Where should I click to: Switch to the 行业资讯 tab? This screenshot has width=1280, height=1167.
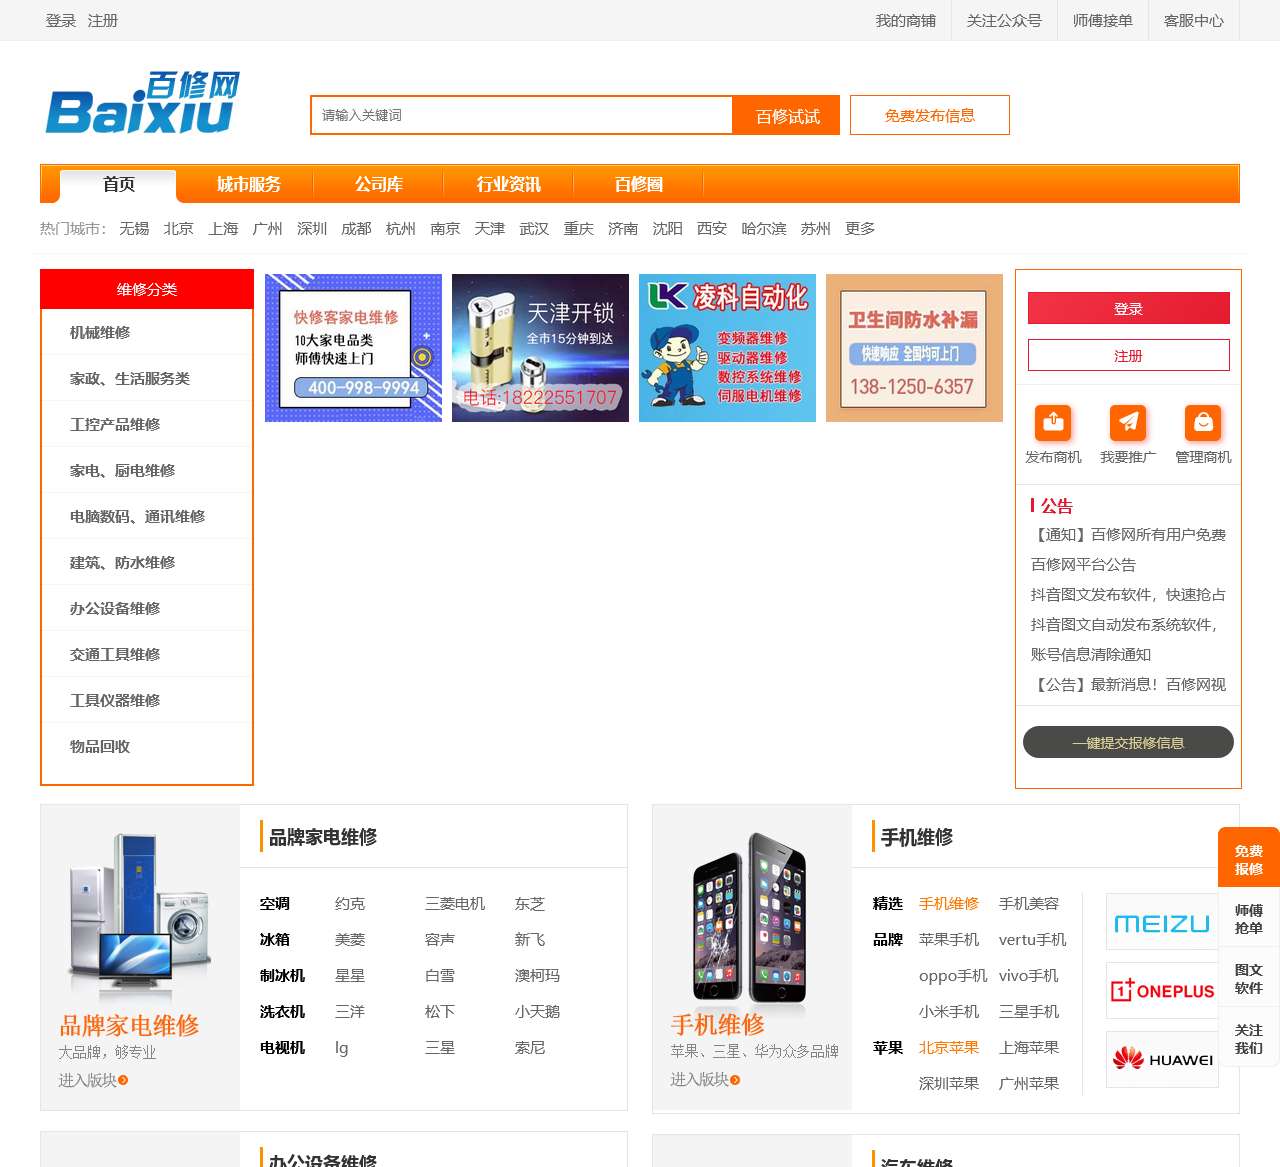pyautogui.click(x=507, y=184)
